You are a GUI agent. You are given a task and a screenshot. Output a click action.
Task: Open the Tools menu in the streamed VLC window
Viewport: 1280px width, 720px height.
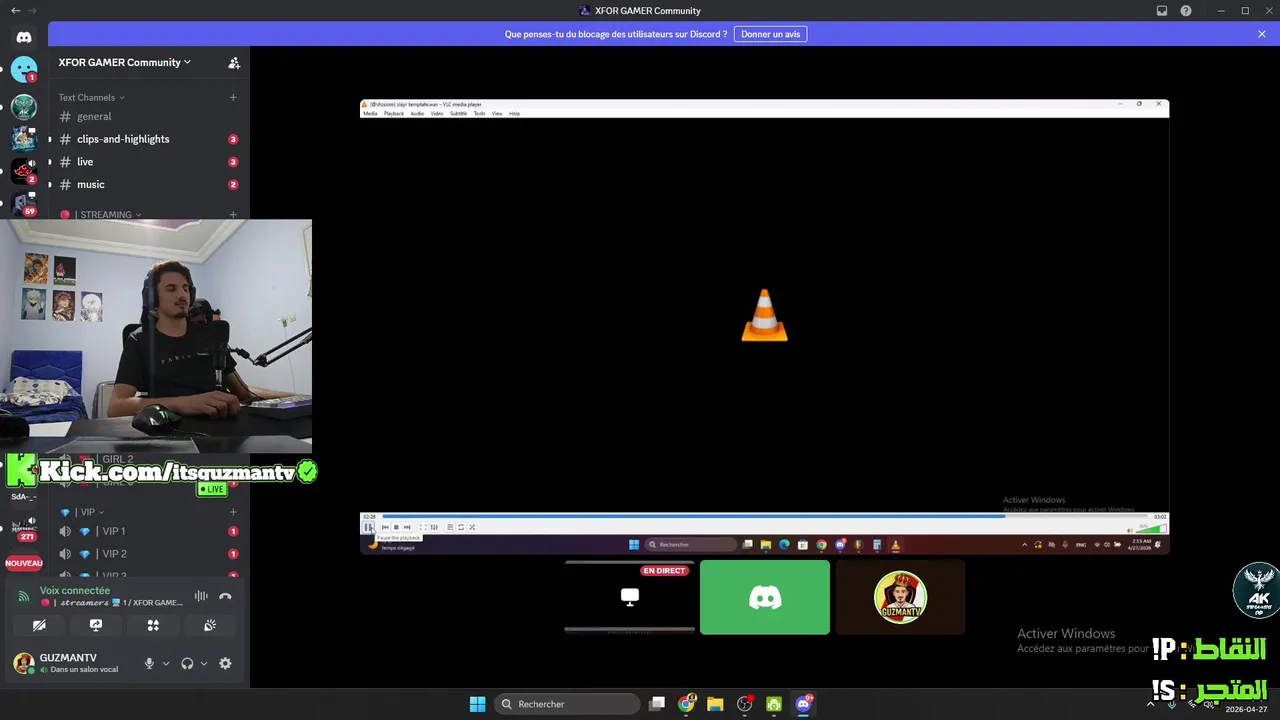click(x=479, y=113)
